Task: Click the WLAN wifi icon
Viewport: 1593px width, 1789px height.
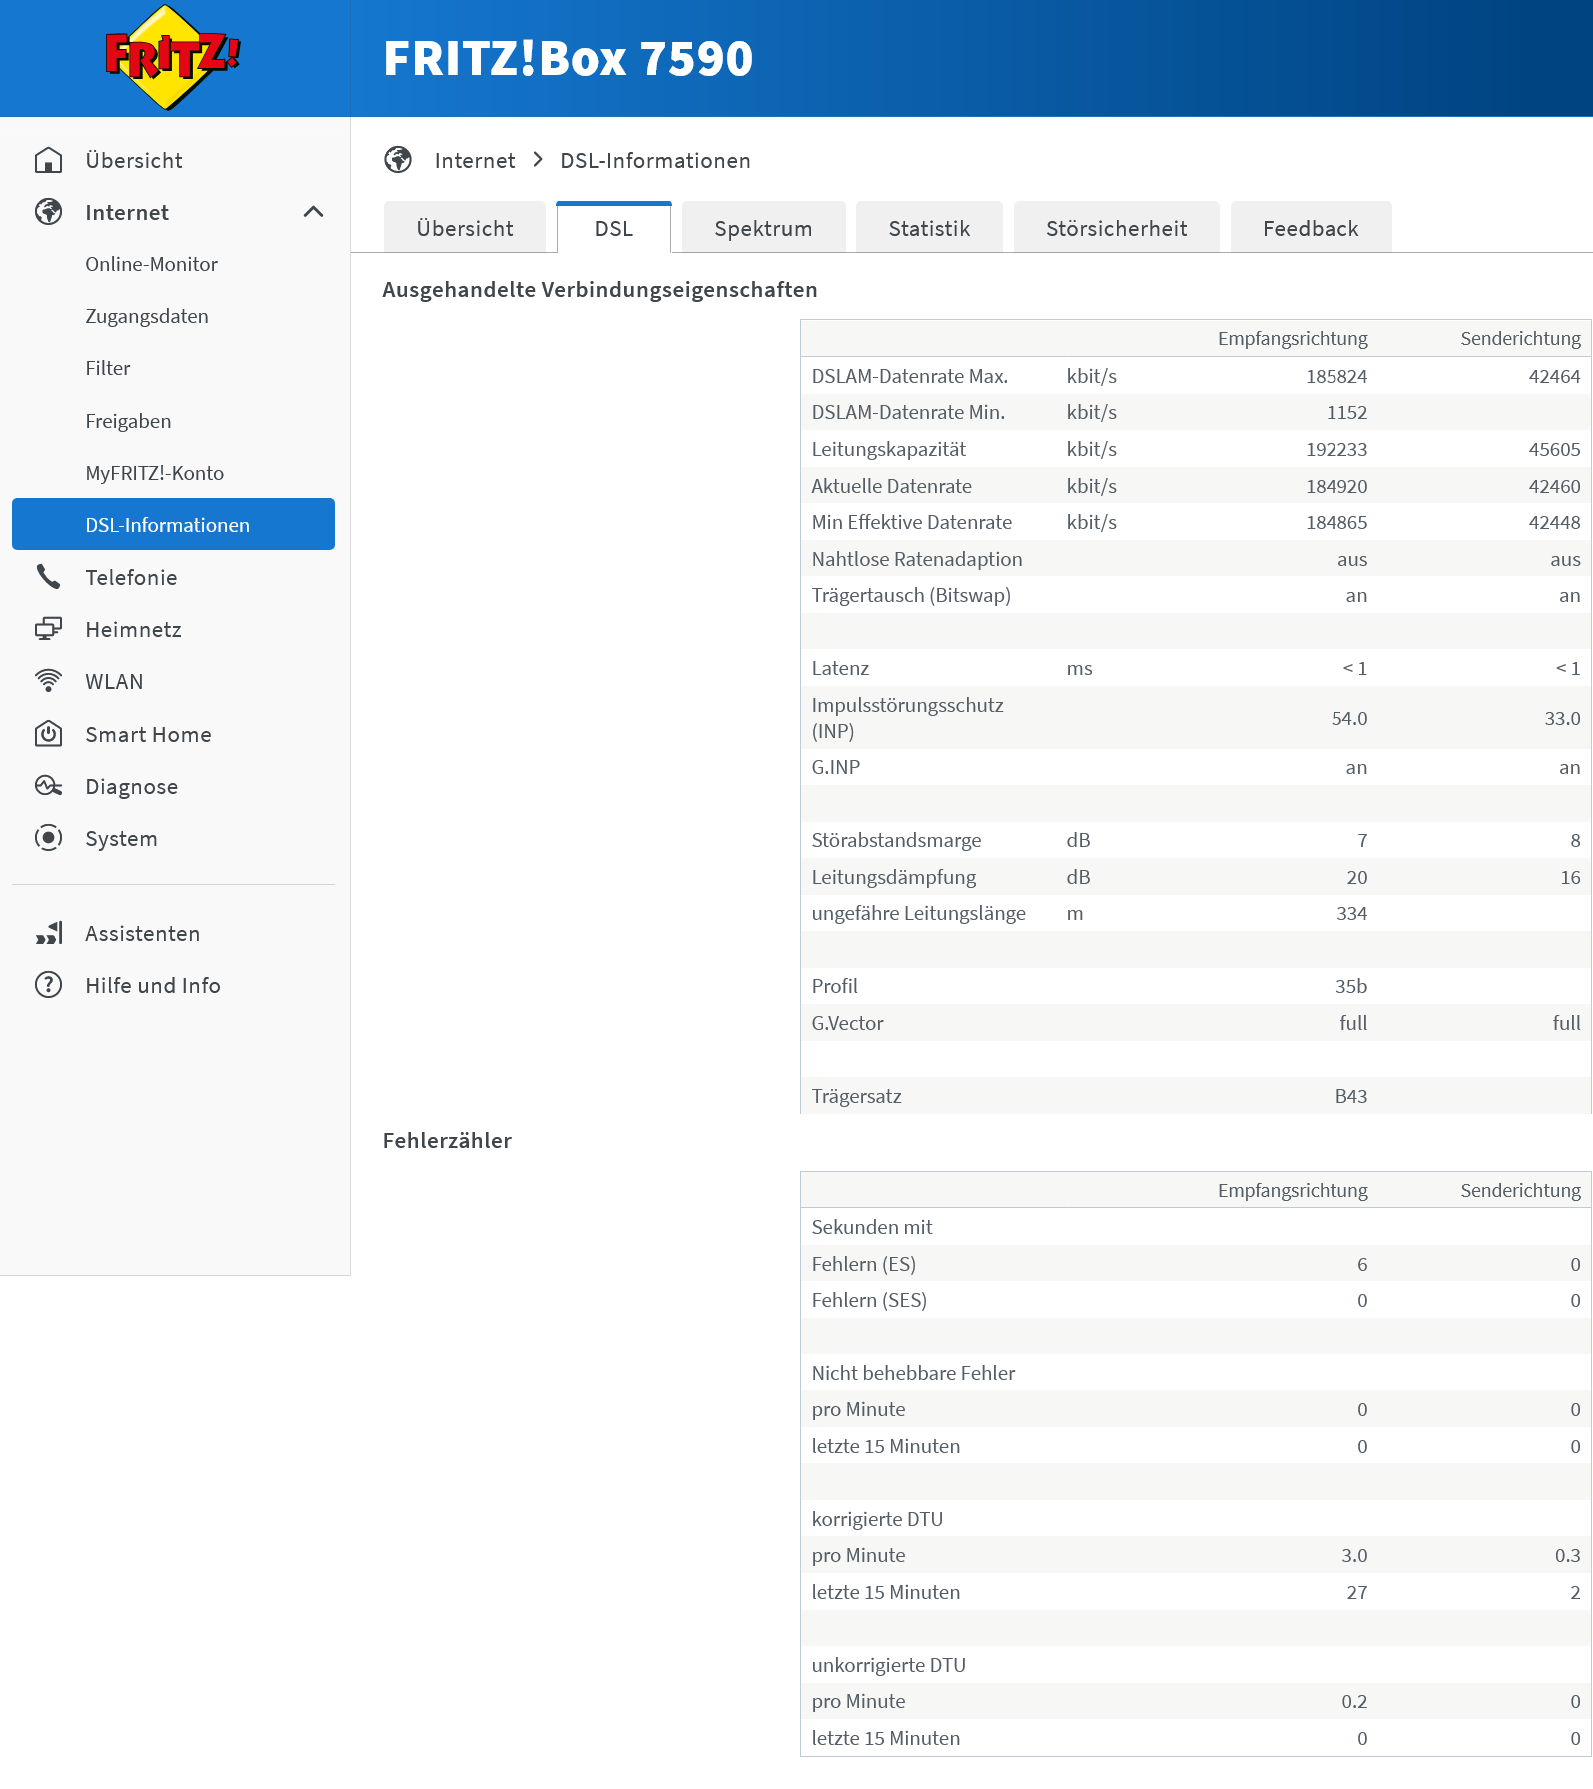Action: pos(48,681)
